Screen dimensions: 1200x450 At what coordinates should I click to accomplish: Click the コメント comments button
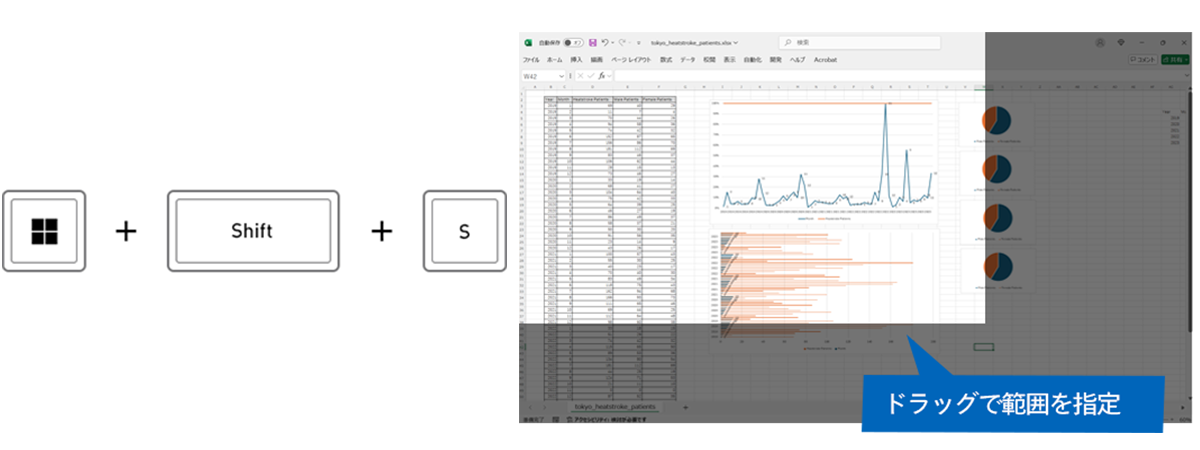click(1142, 60)
